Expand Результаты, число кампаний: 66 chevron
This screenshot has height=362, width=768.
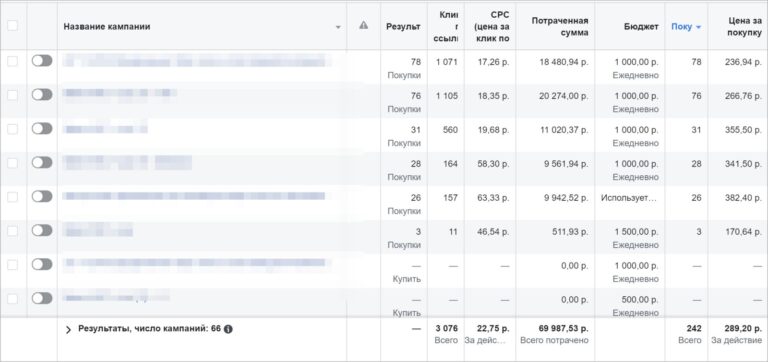point(68,330)
